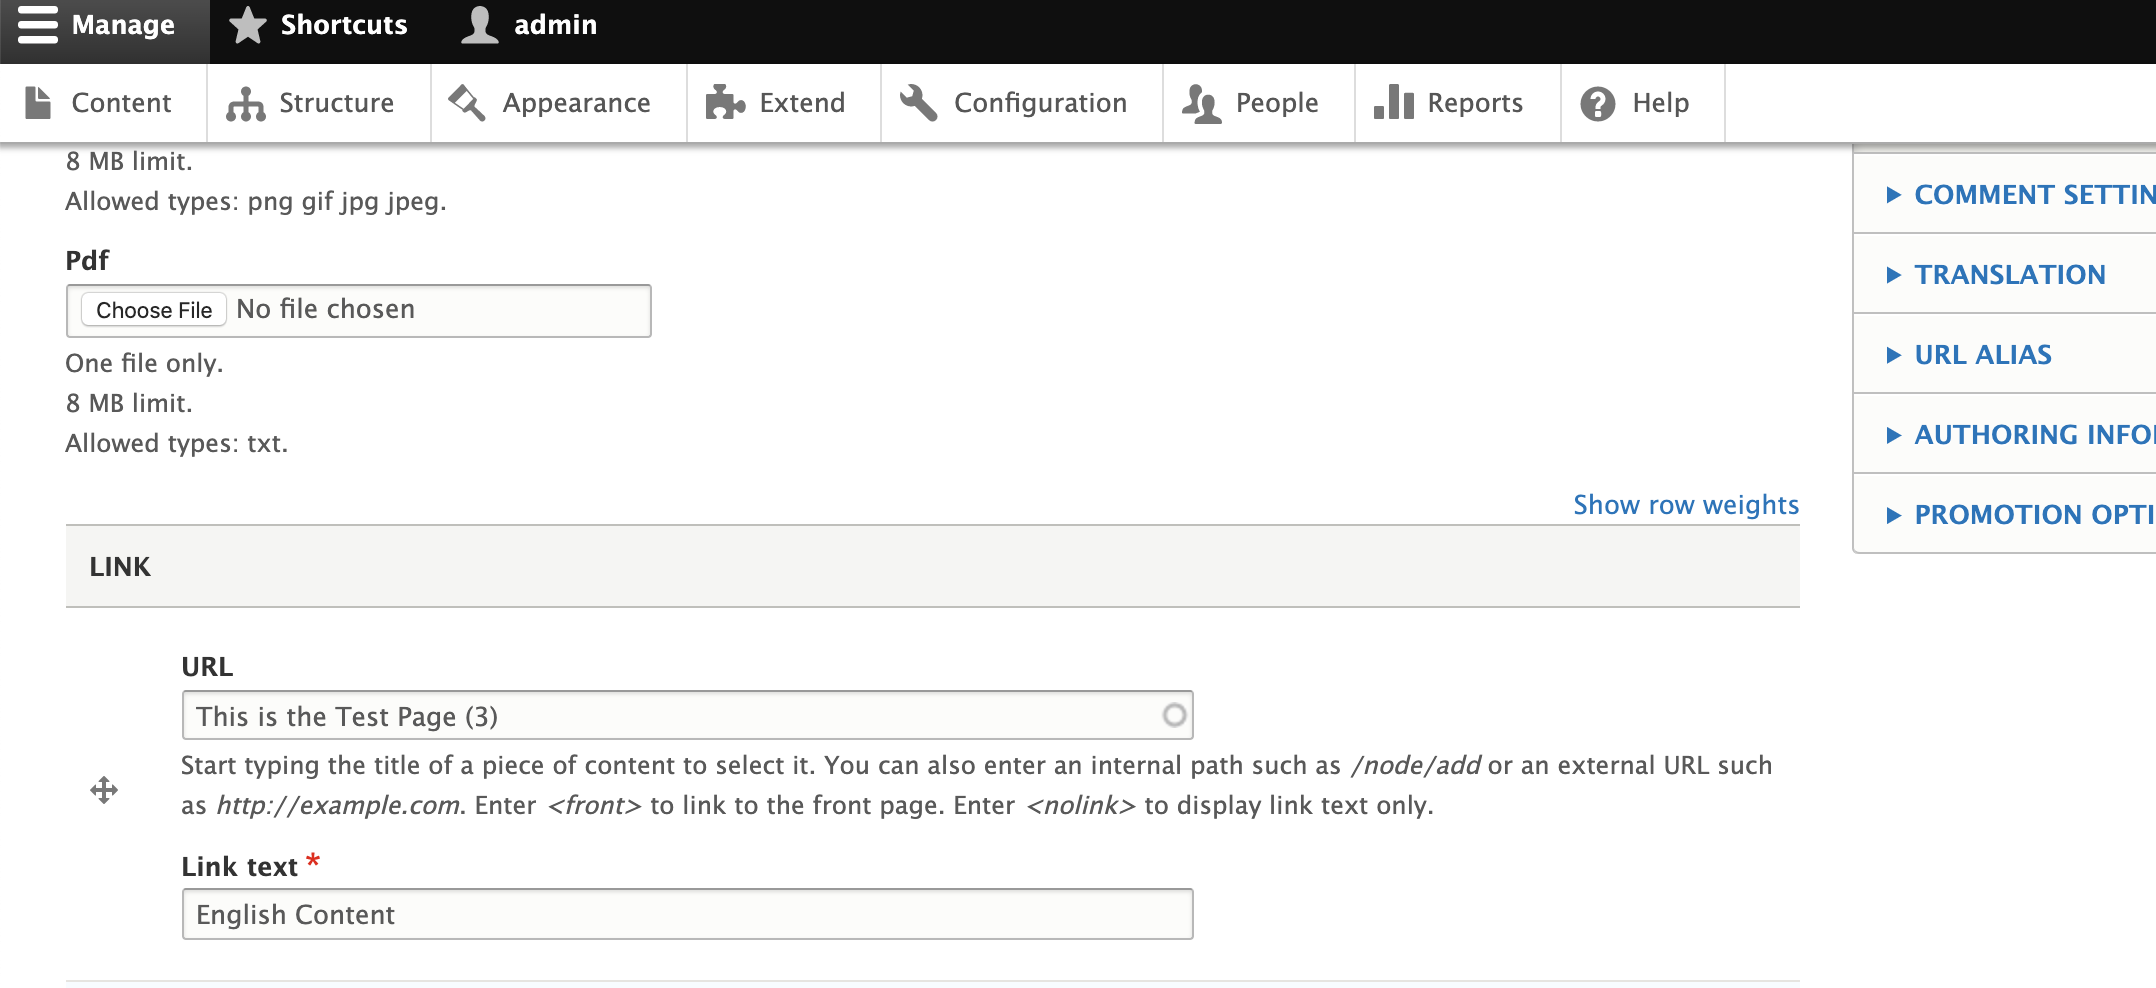Click the Manage hamburger icon

[36, 25]
